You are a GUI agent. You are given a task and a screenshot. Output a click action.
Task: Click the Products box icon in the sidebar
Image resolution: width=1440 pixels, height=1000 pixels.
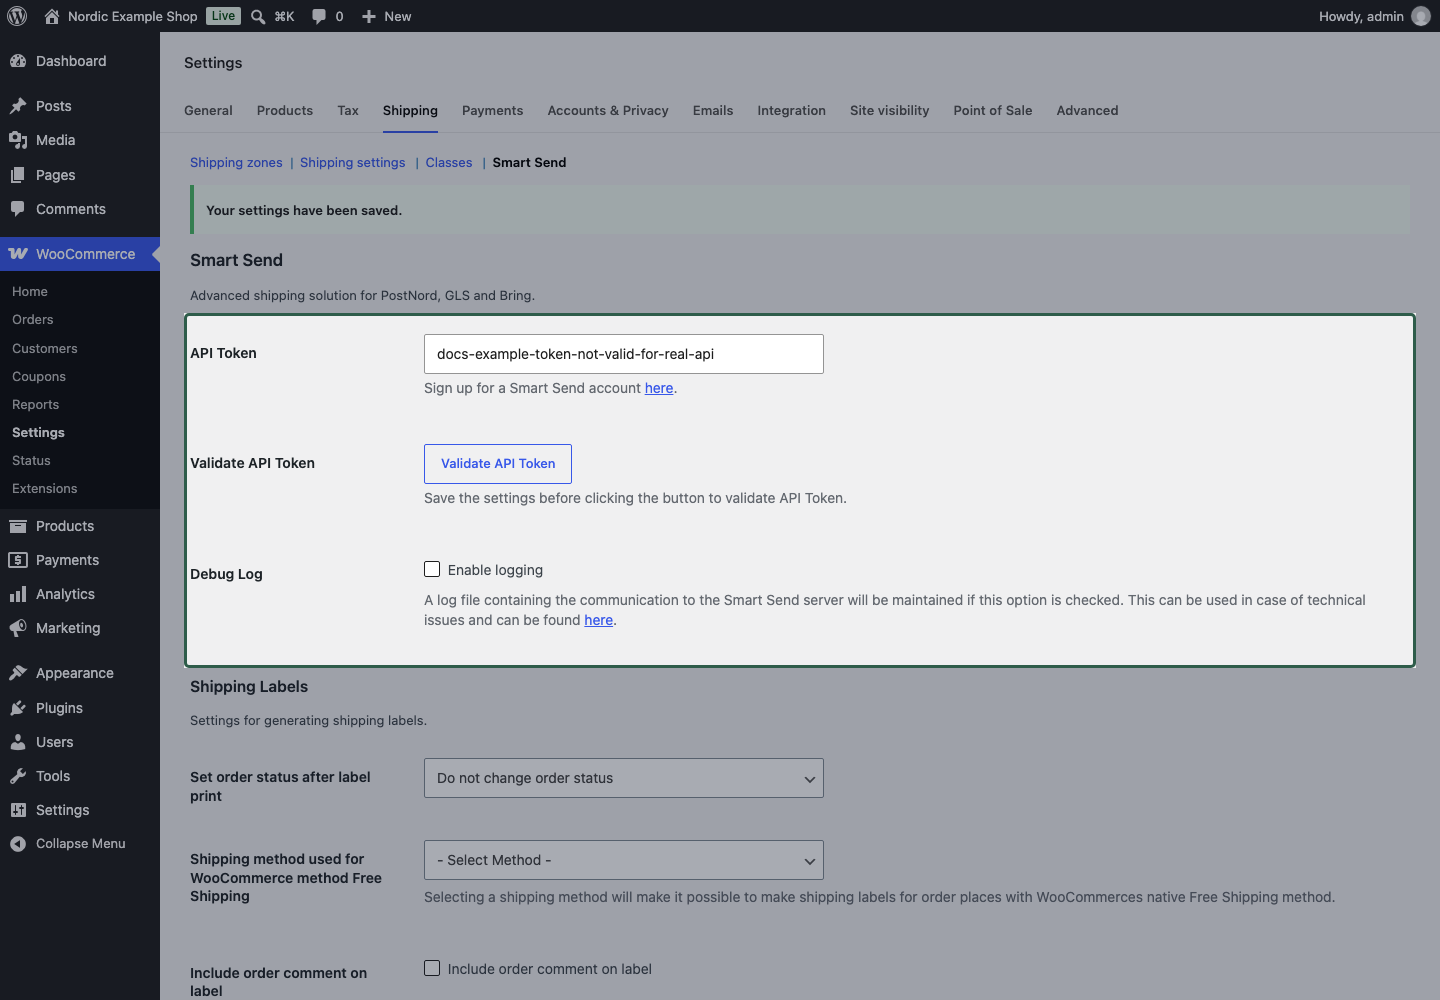pyautogui.click(x=18, y=526)
